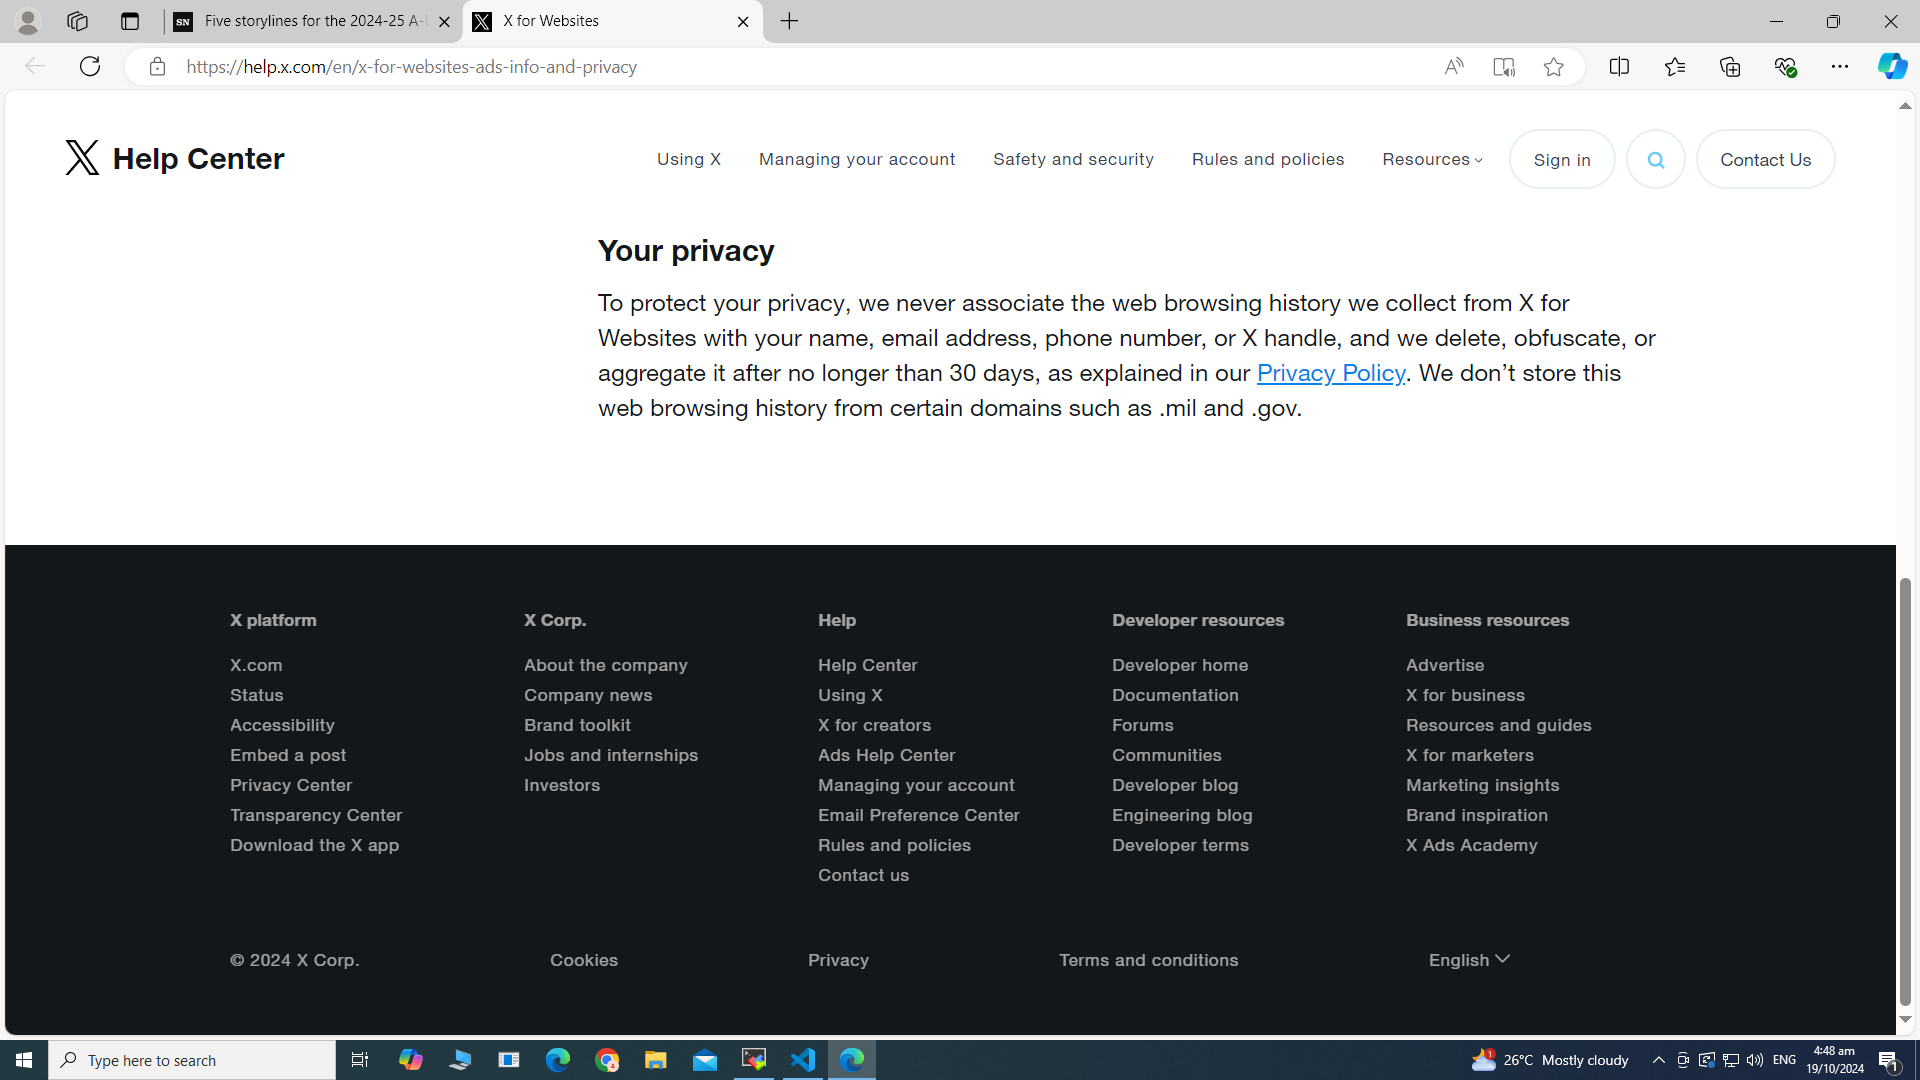Viewport: 1920px width, 1080px height.
Task: Click the search magnifier next to Contact Us
Action: [1655, 158]
